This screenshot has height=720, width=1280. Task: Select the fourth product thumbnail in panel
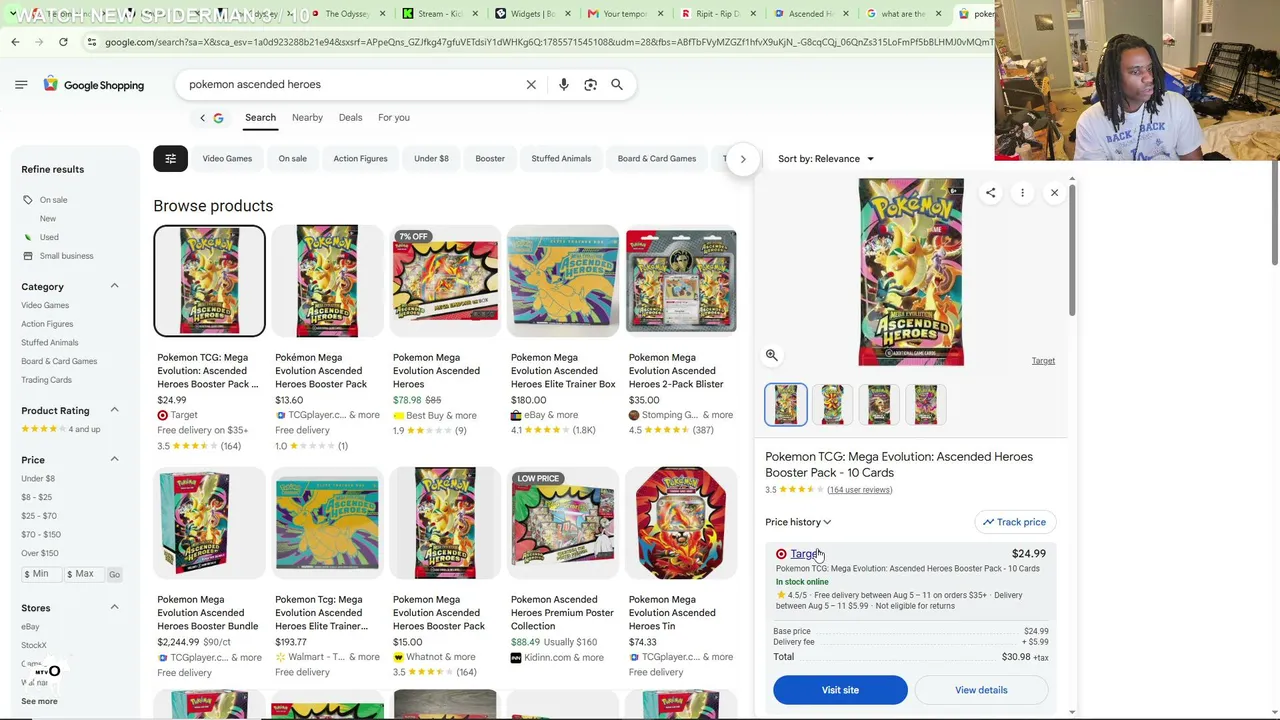coord(926,405)
